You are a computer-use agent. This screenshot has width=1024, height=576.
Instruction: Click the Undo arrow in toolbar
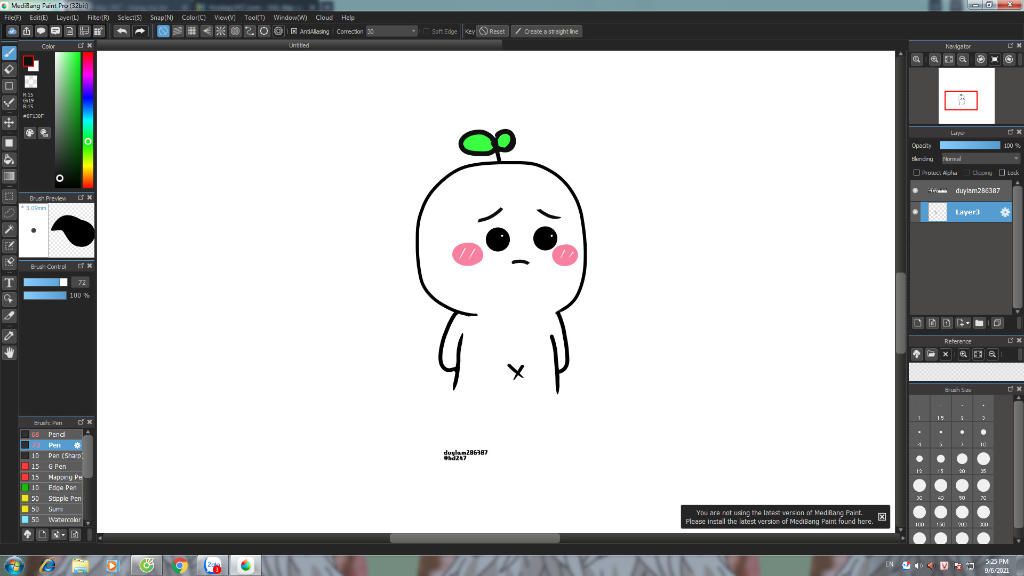[x=122, y=31]
